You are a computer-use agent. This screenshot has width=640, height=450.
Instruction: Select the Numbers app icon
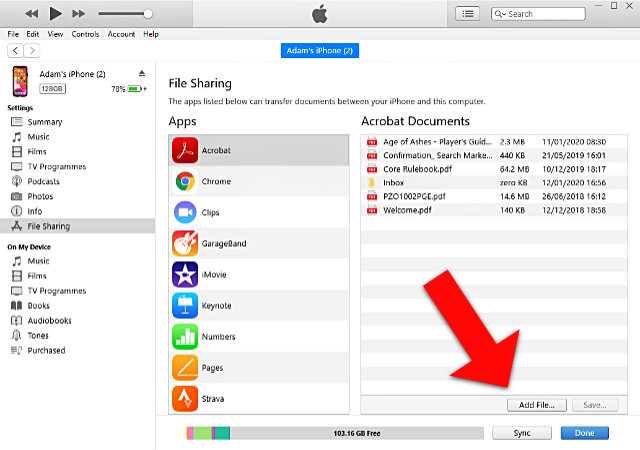pyautogui.click(x=185, y=336)
